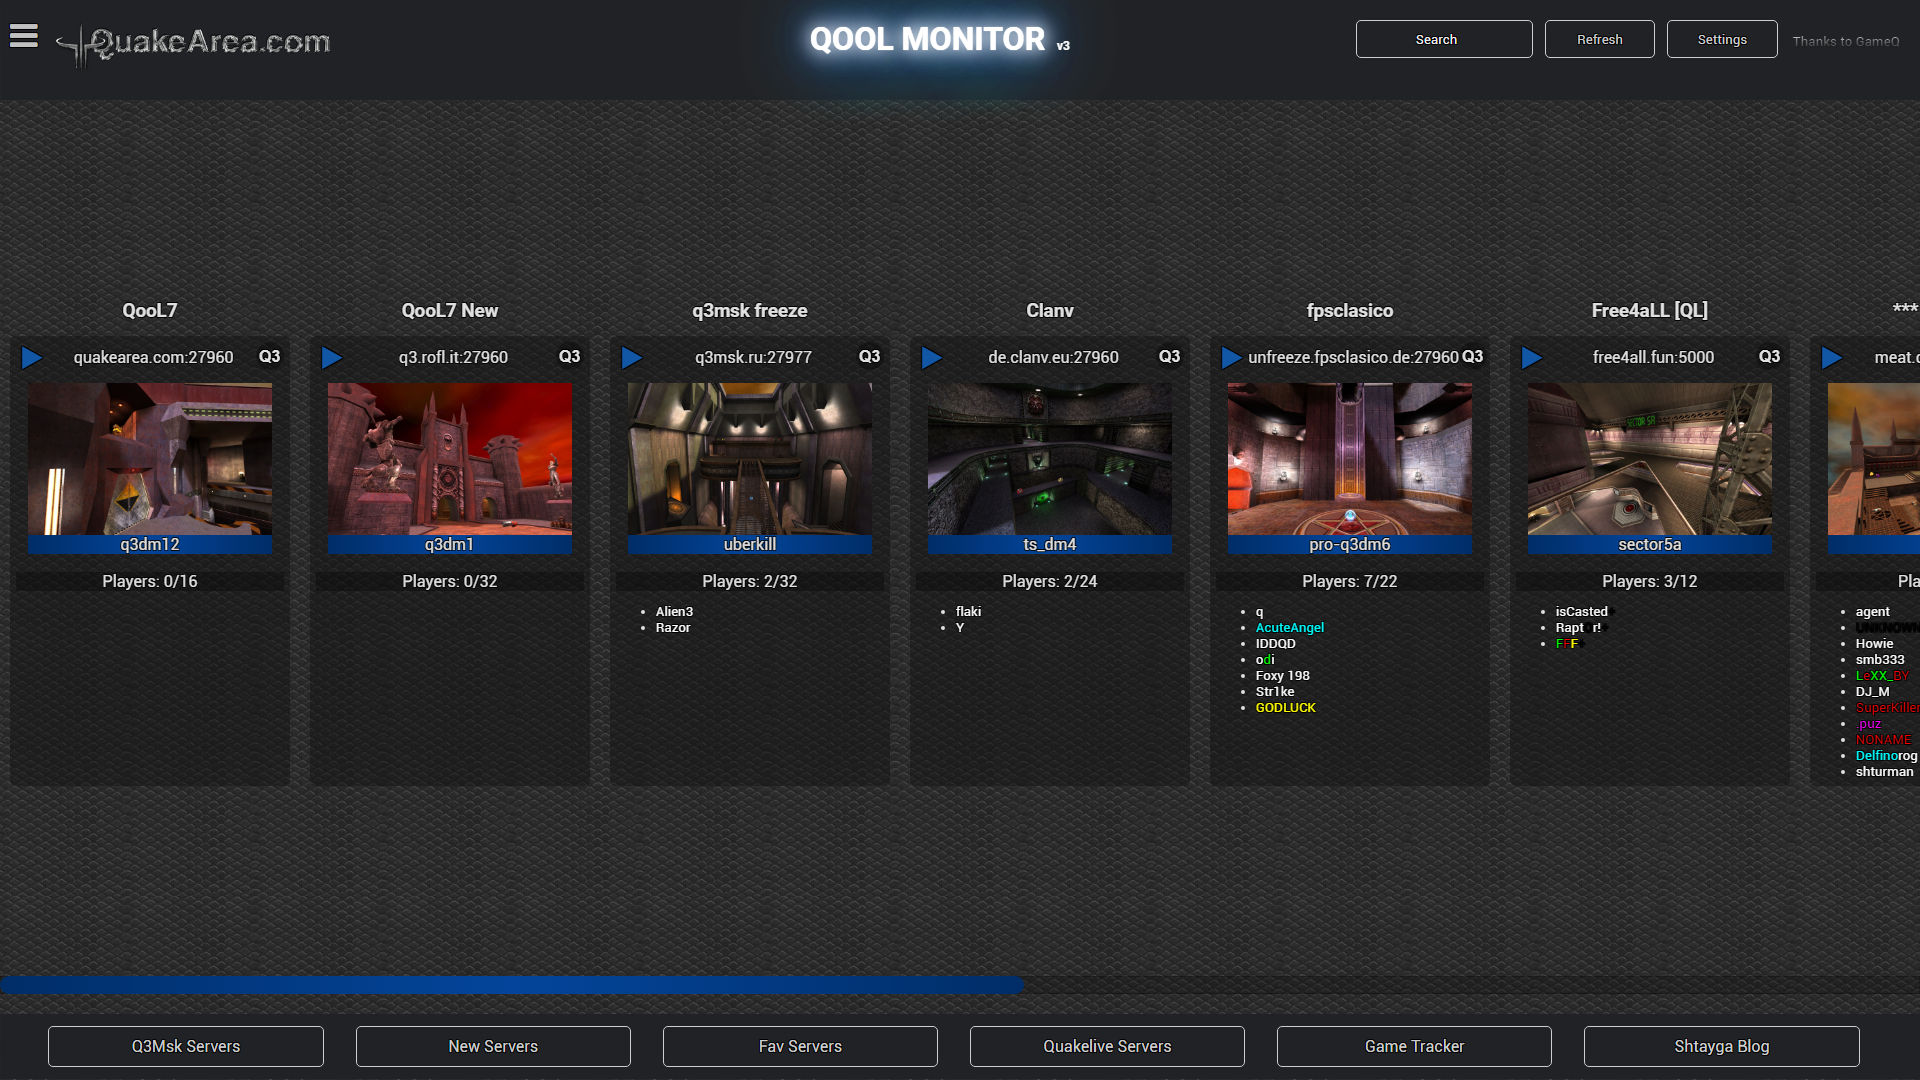Select player AcuteAngel
This screenshot has width=1920, height=1080.
pos(1290,628)
